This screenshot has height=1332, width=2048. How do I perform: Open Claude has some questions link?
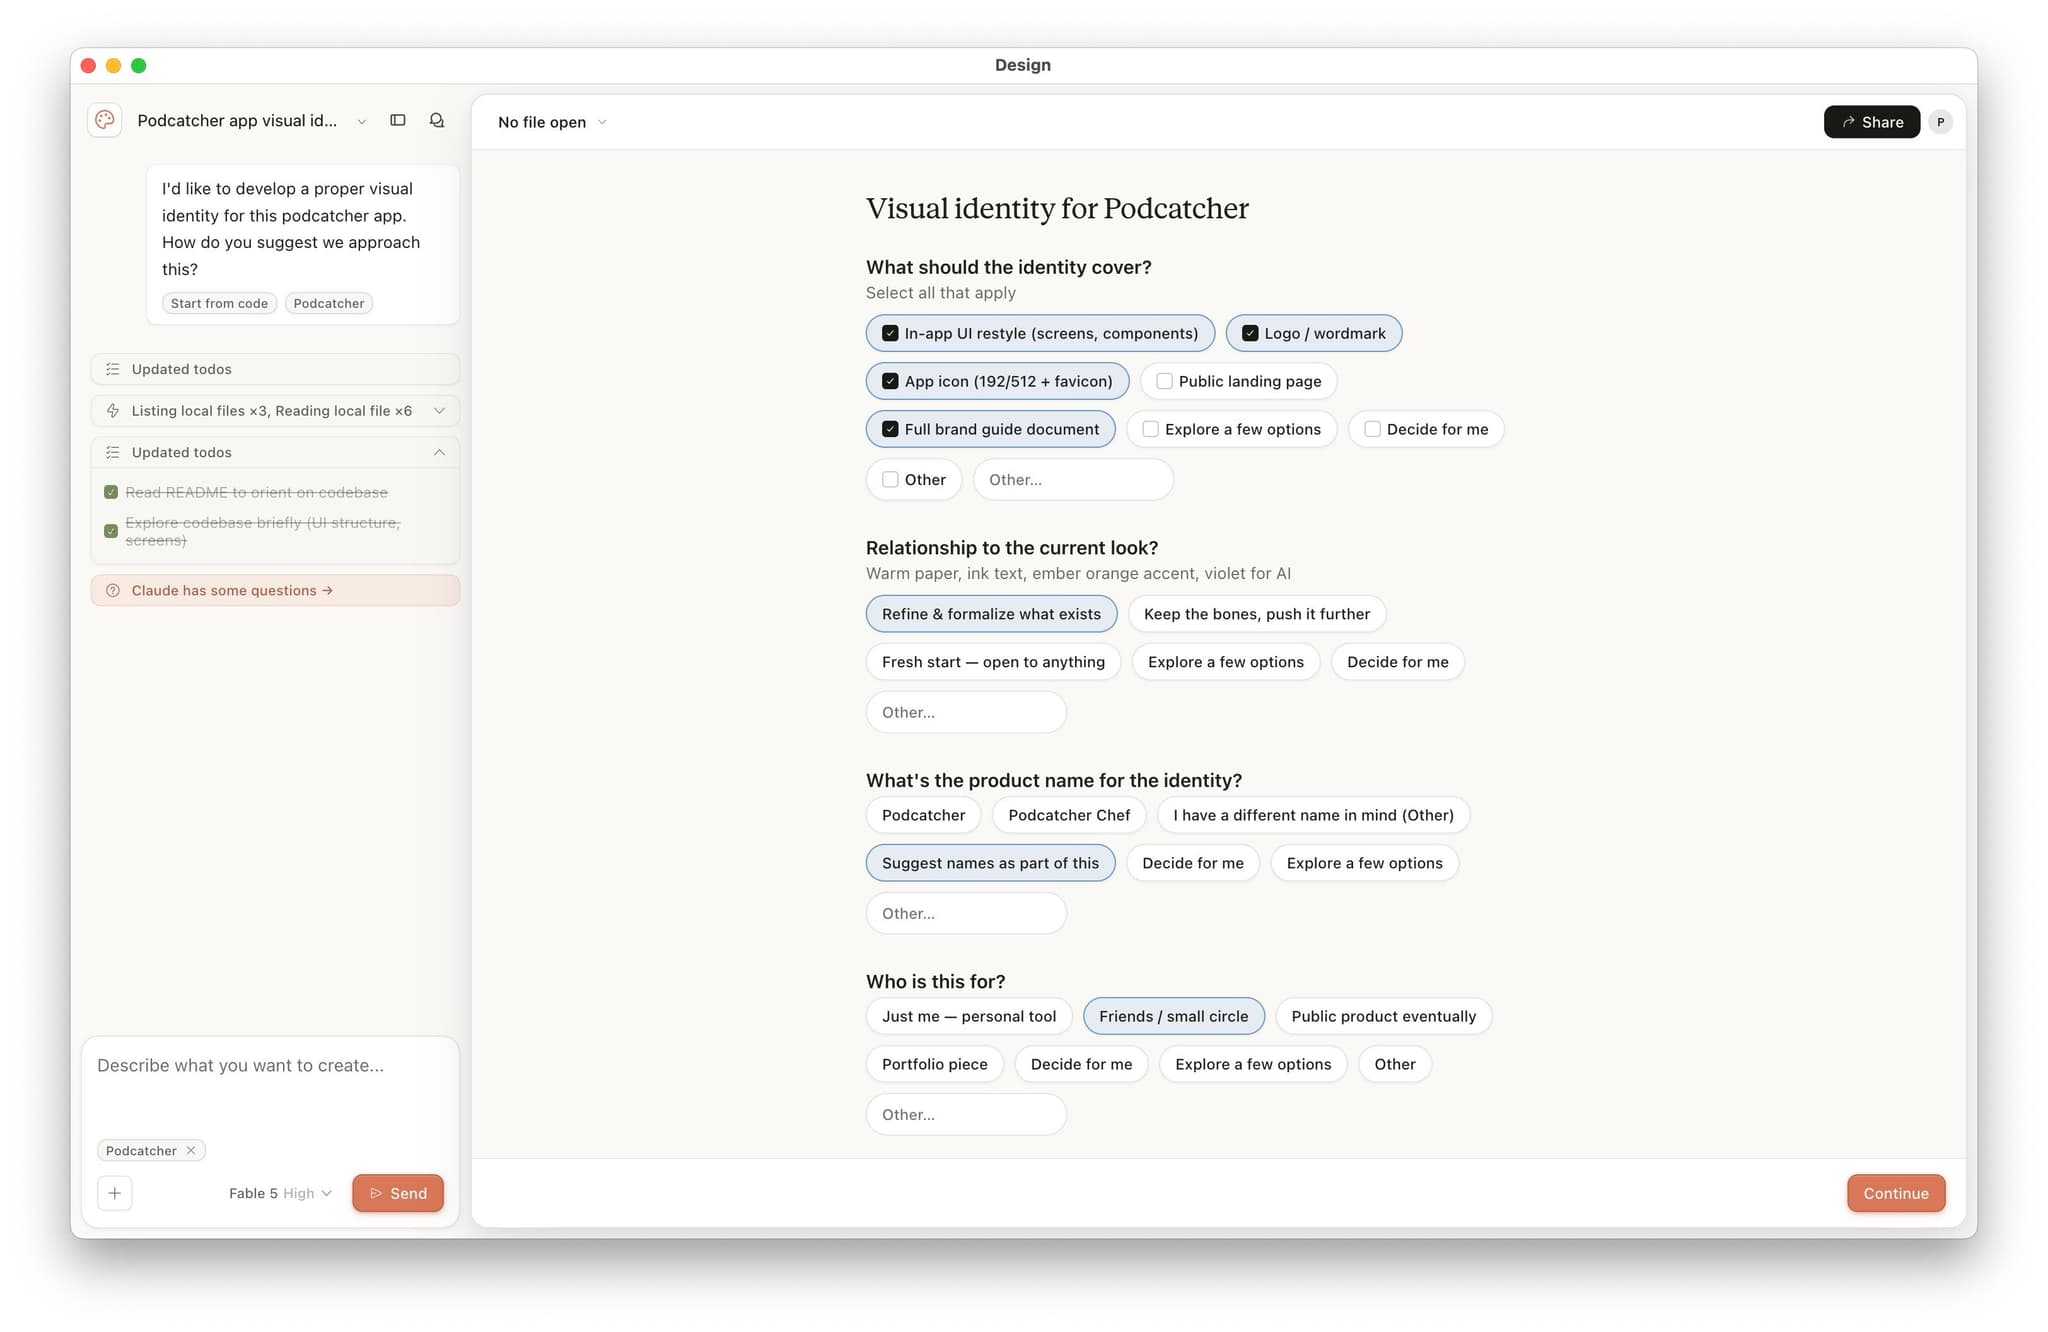275,591
